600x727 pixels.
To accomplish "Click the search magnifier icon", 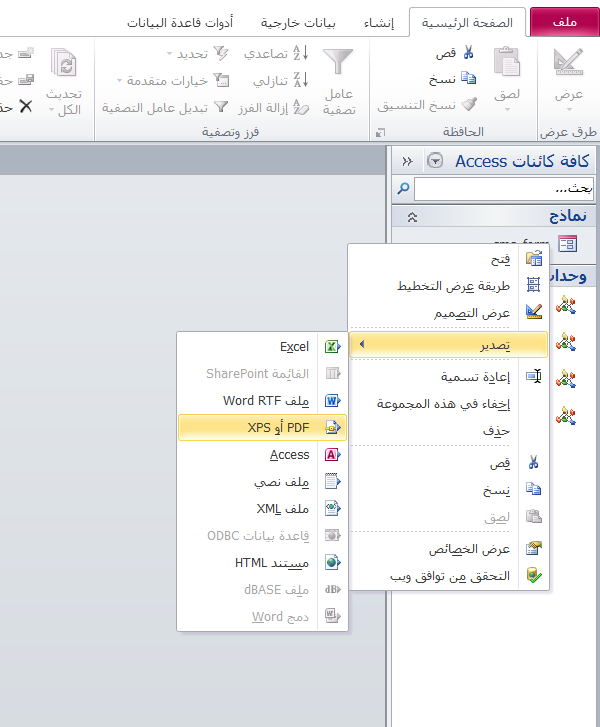I will 403,188.
